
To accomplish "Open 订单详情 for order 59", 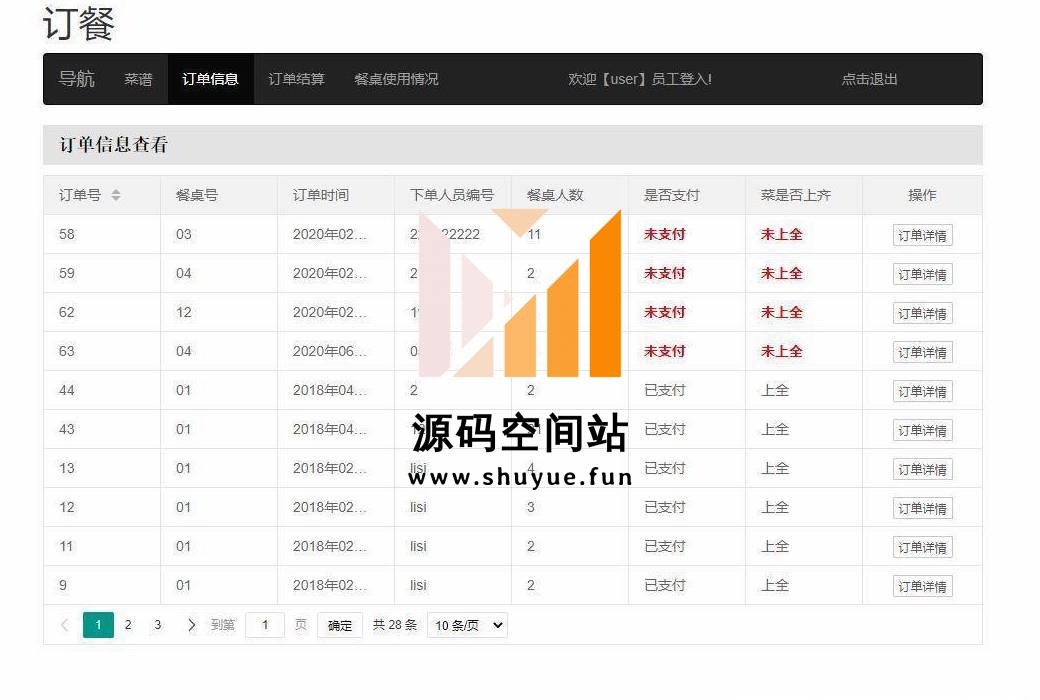I will [923, 275].
